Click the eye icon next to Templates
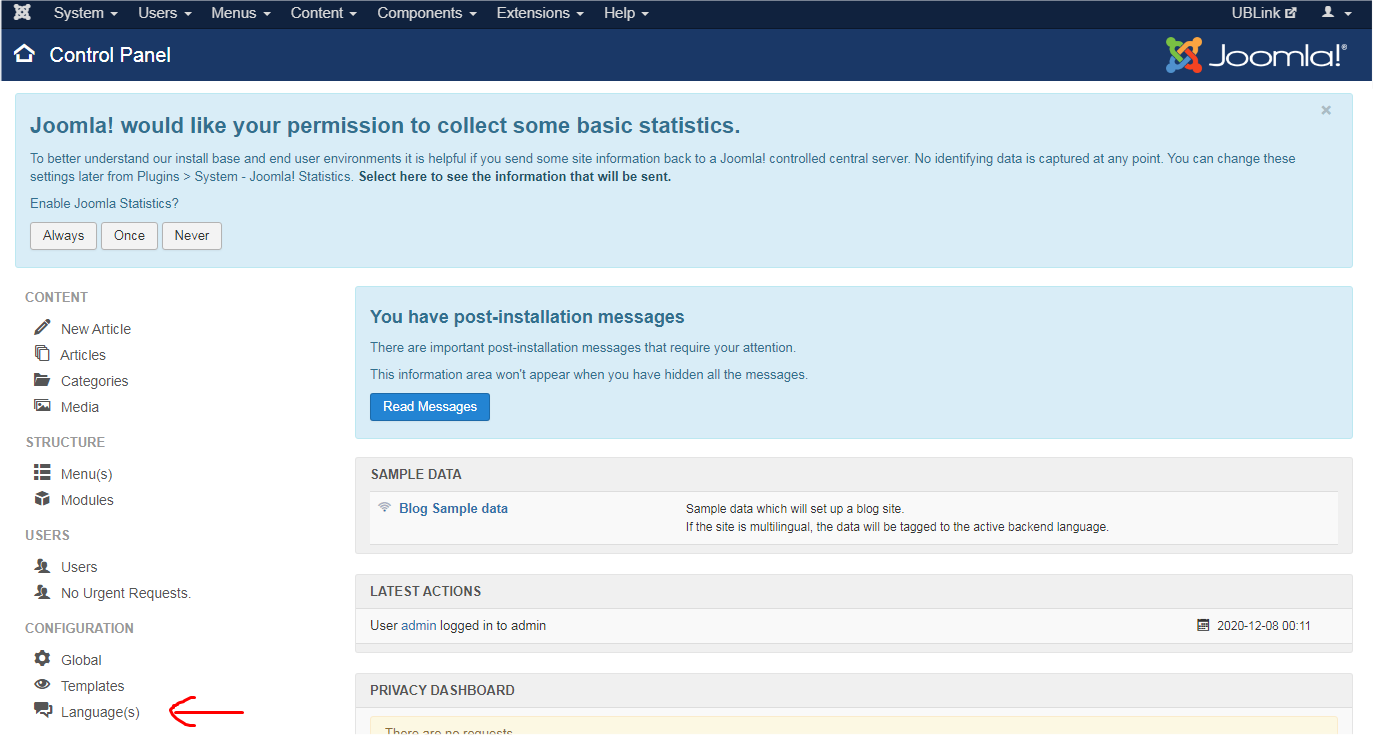Viewport: 1373px width, 735px height. [x=42, y=685]
